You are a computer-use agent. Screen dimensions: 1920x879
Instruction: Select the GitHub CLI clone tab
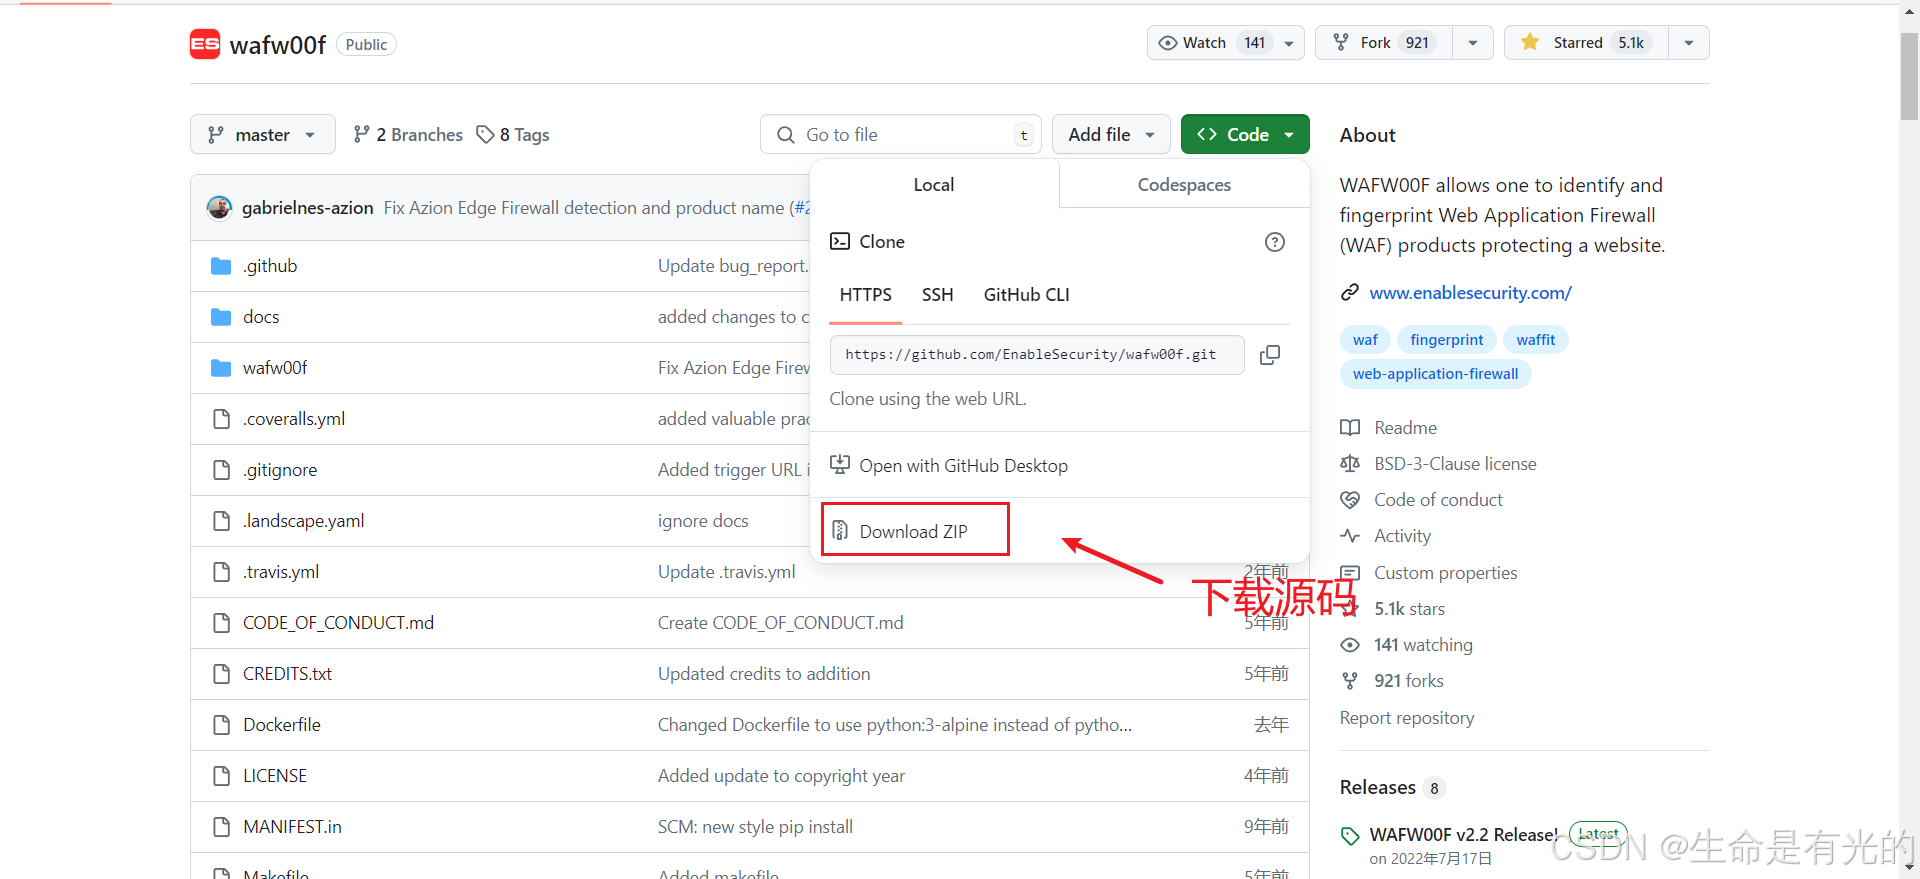1026,295
